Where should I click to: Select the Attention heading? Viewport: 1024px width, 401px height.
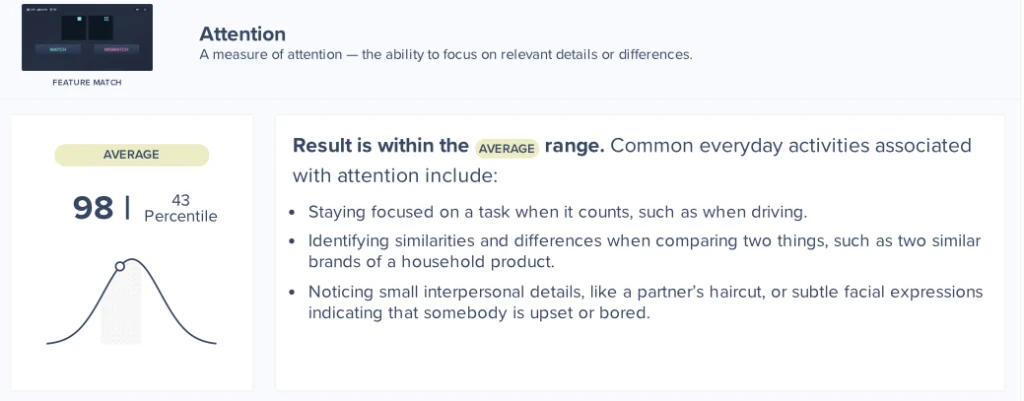(242, 34)
